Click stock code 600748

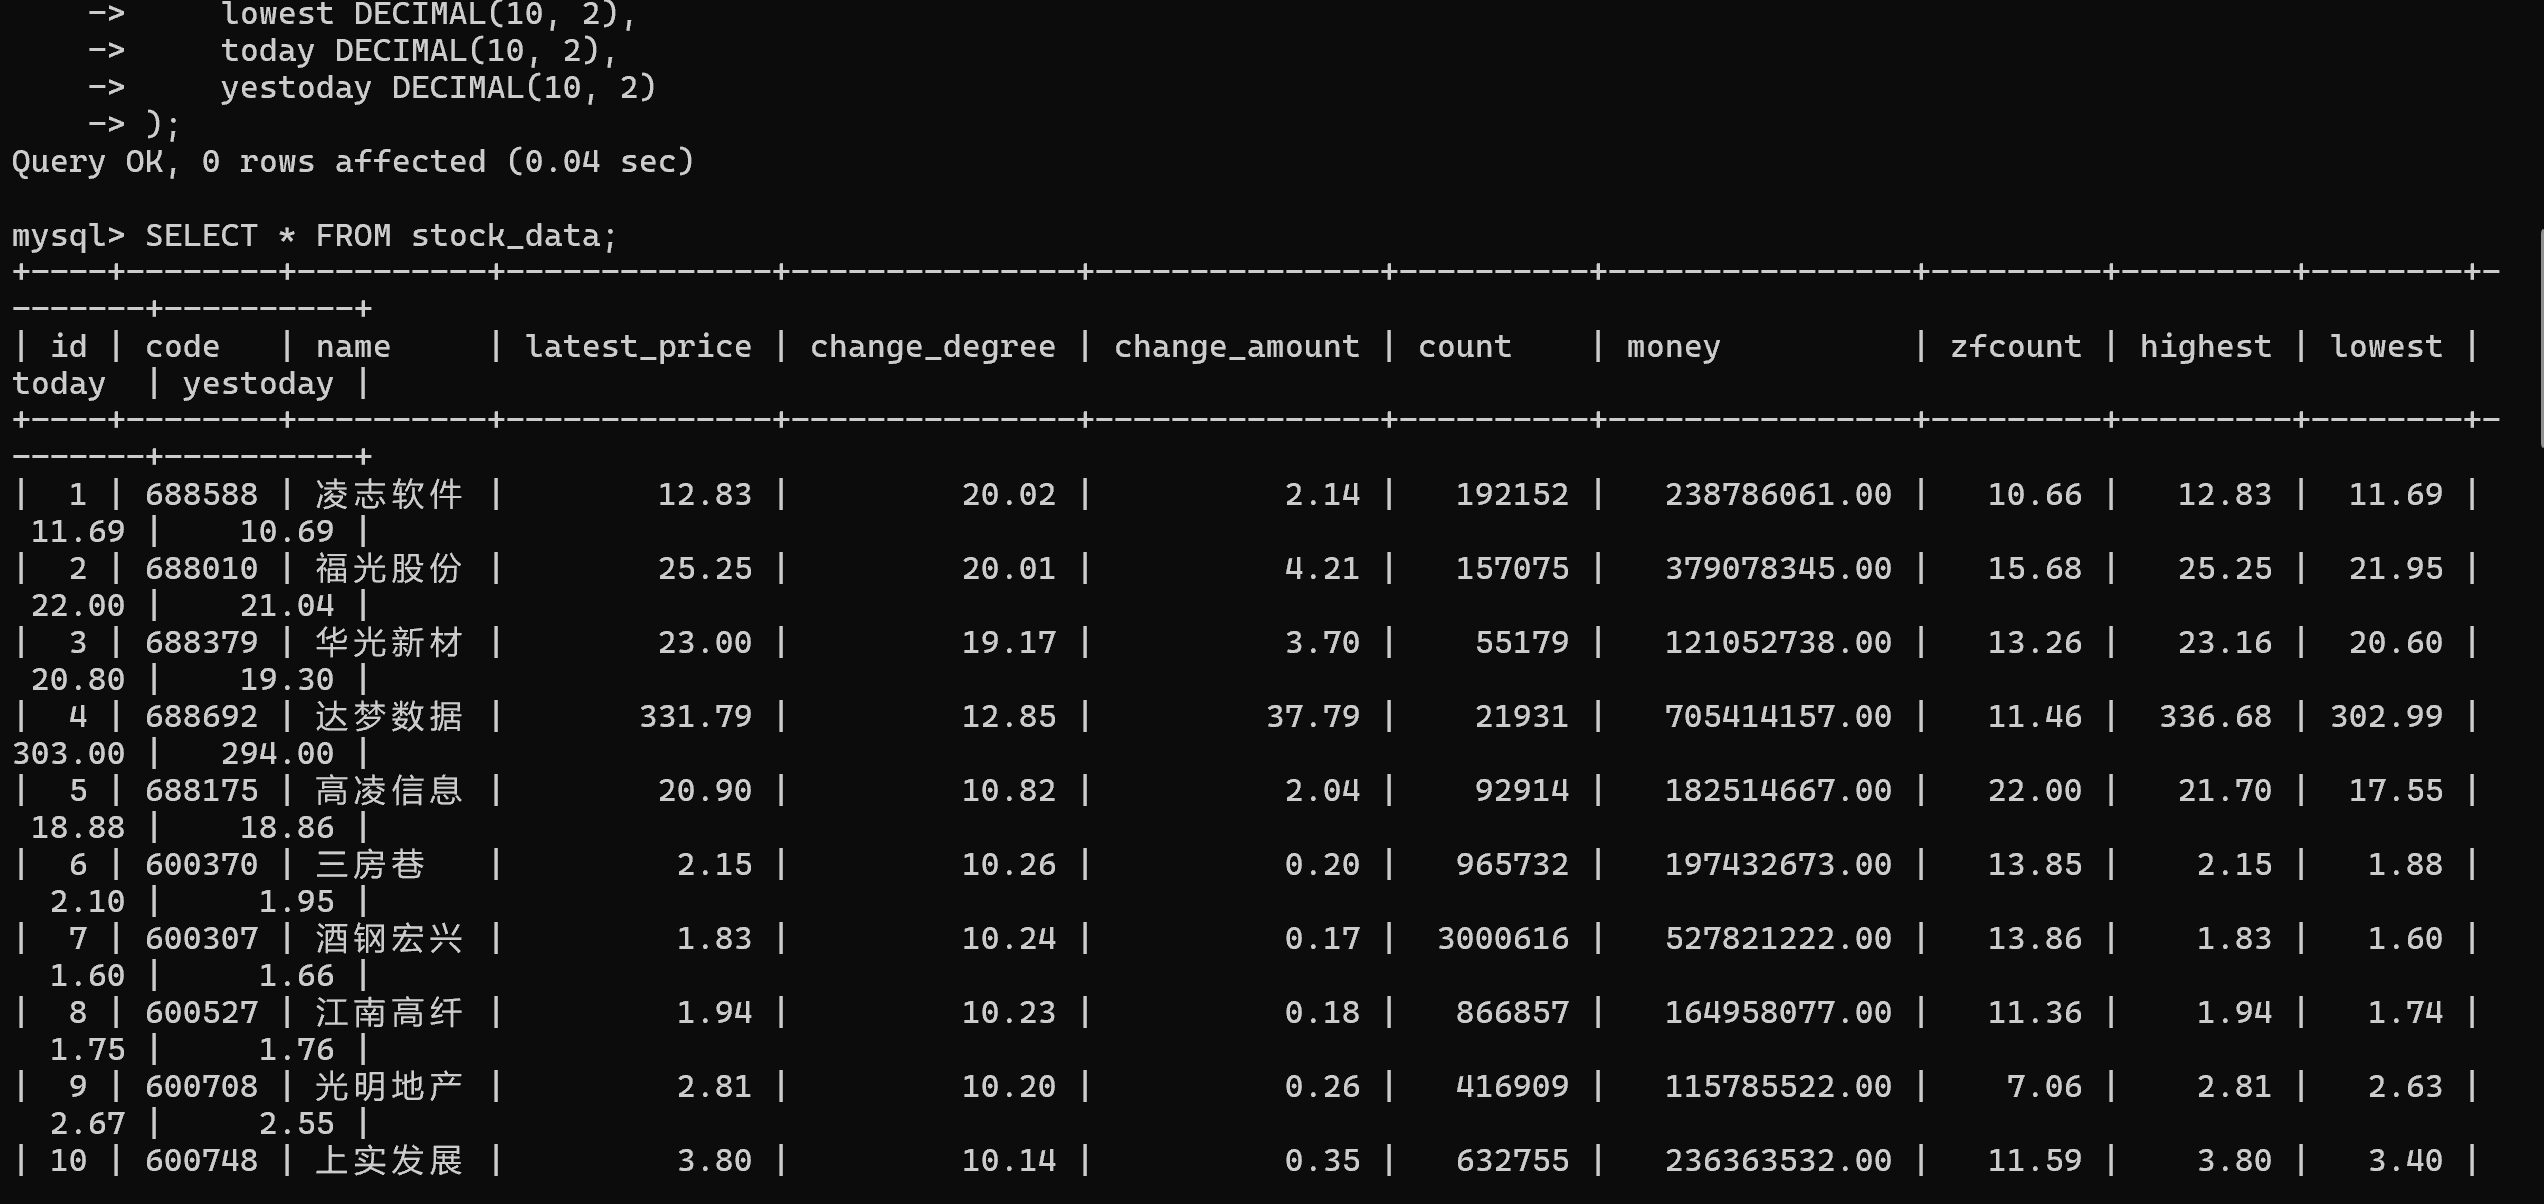(201, 1160)
